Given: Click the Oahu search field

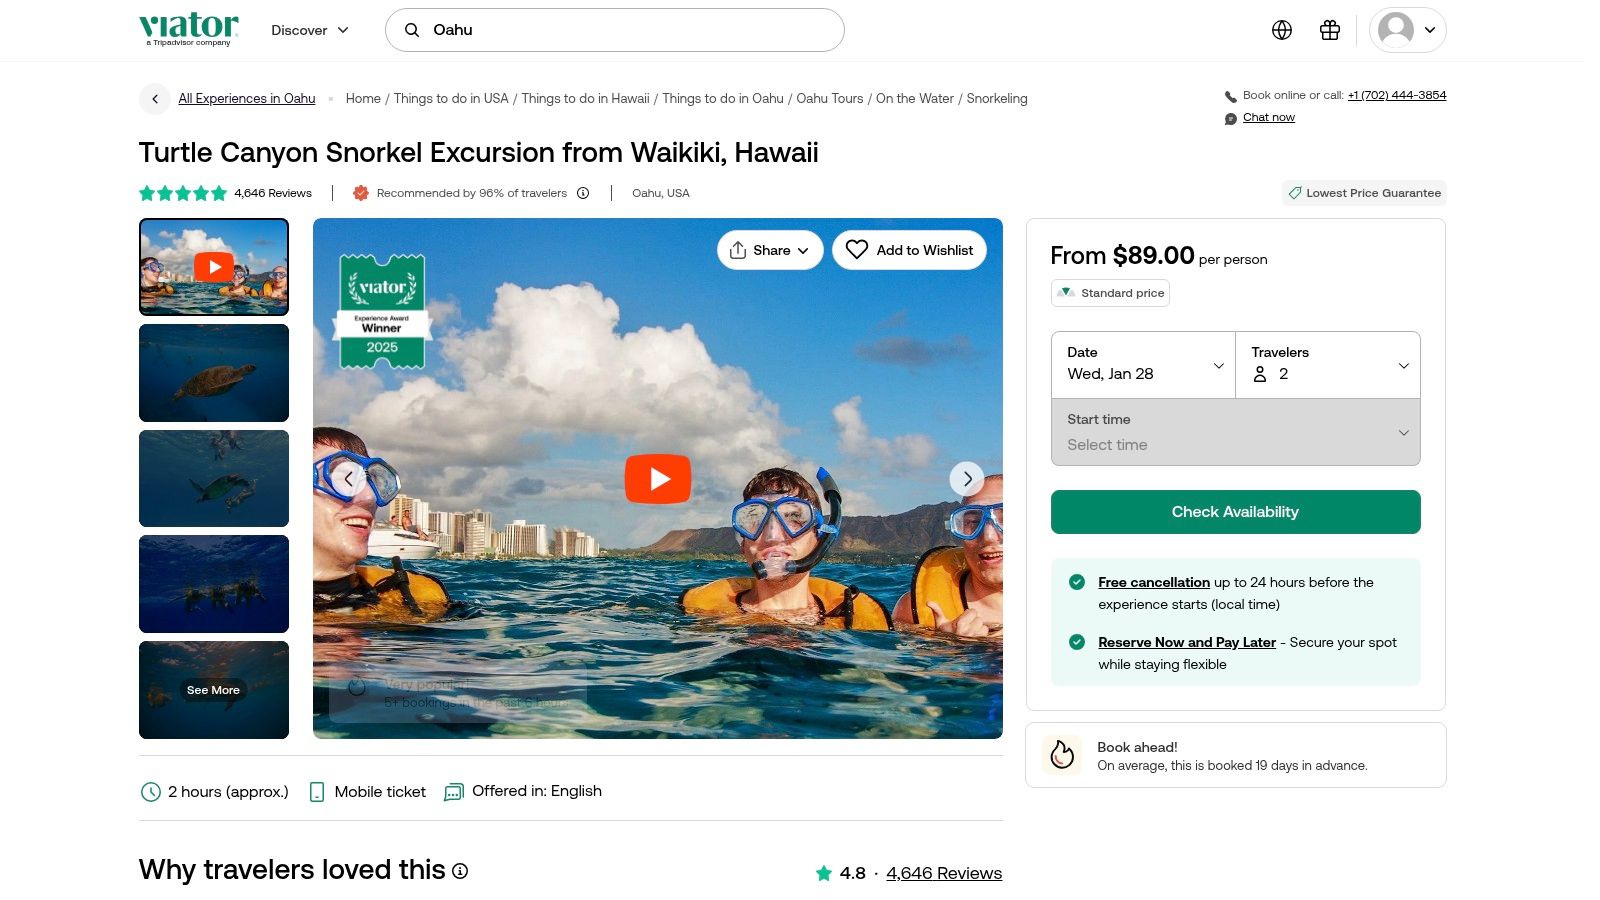Looking at the screenshot, I should (615, 30).
